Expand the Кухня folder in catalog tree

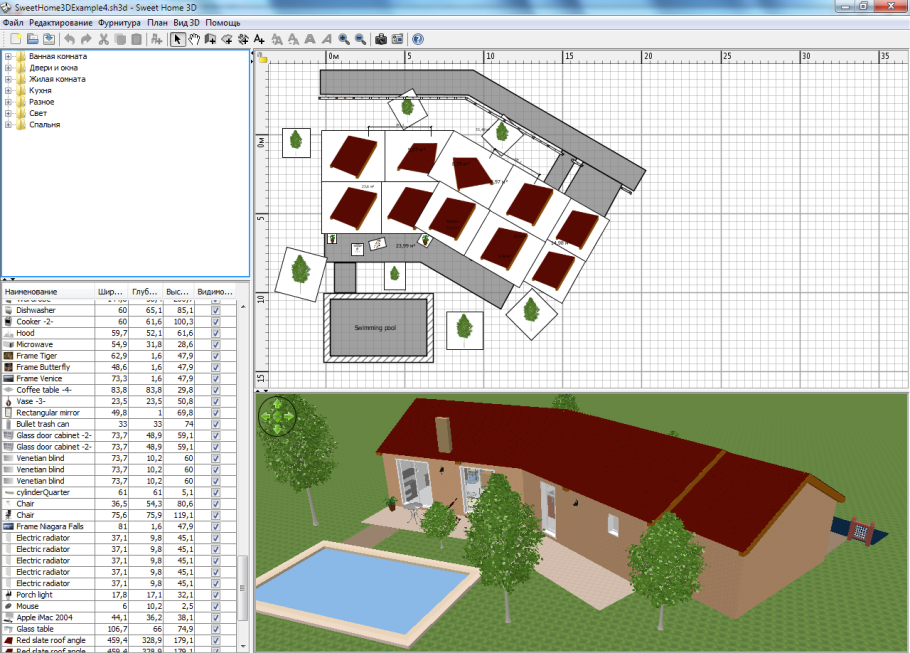[8, 91]
